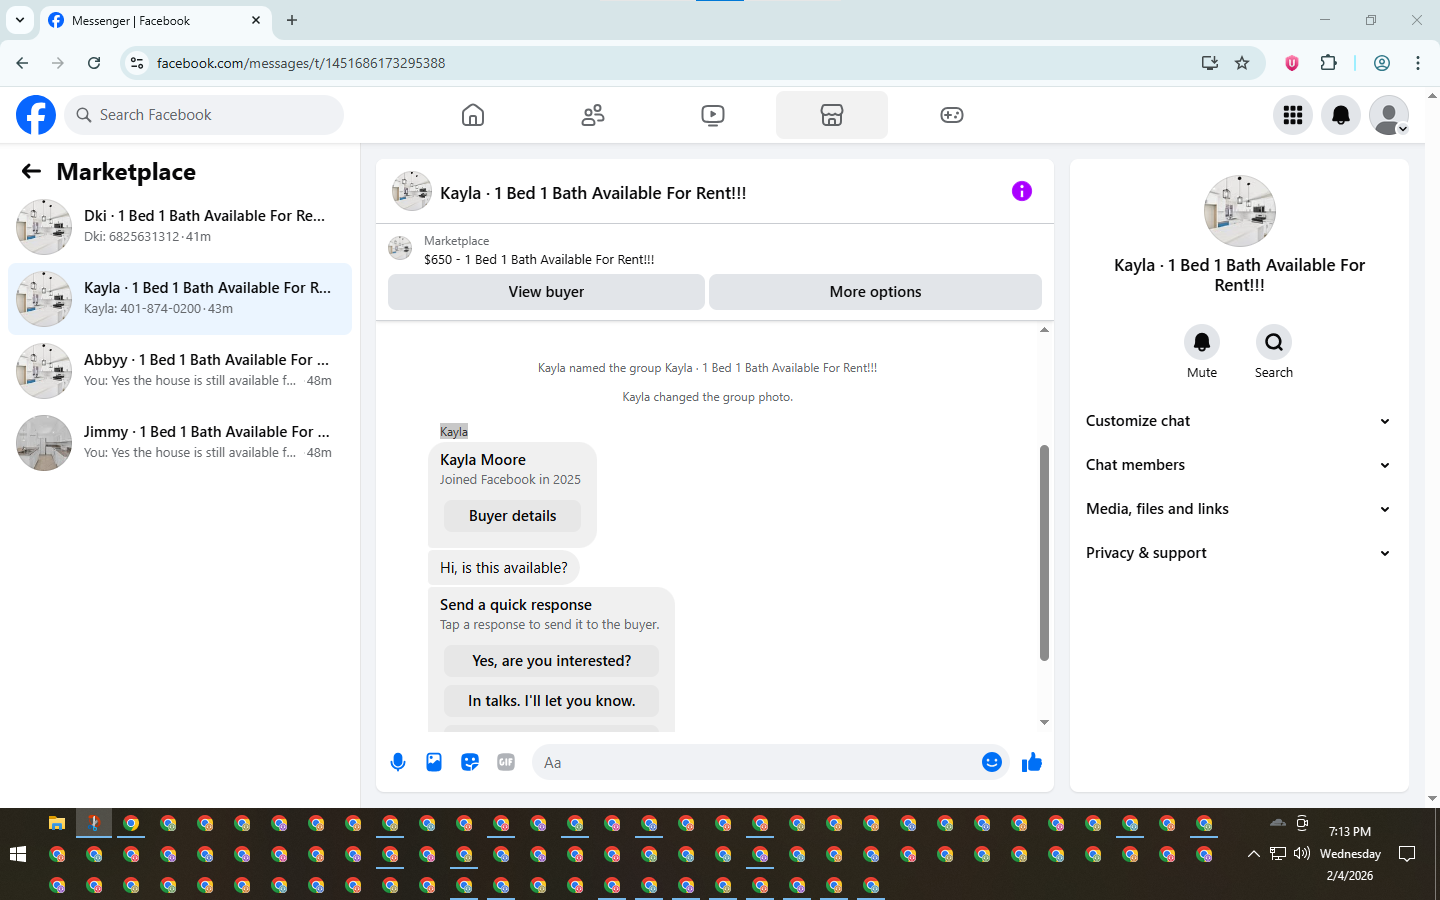Click the Facebook logo
Image resolution: width=1440 pixels, height=900 pixels.
click(36, 115)
